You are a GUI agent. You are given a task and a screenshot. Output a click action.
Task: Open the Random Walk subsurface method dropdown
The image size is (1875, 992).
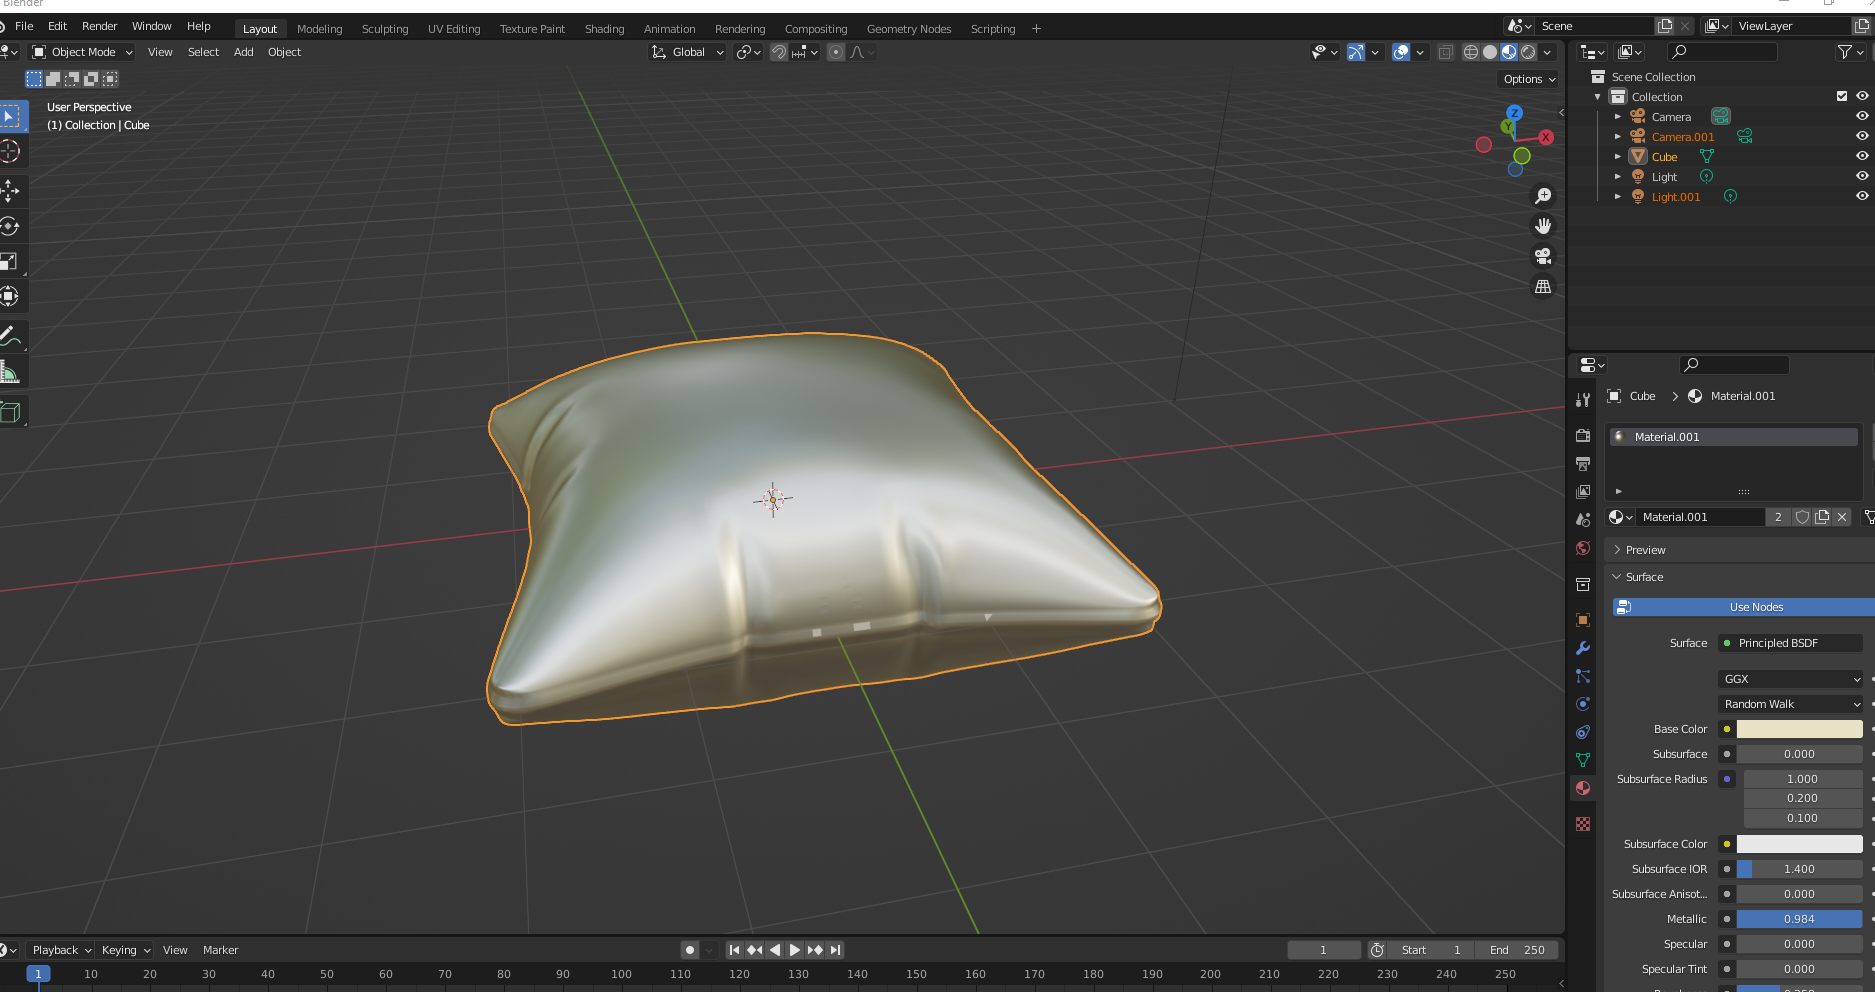pos(1791,704)
